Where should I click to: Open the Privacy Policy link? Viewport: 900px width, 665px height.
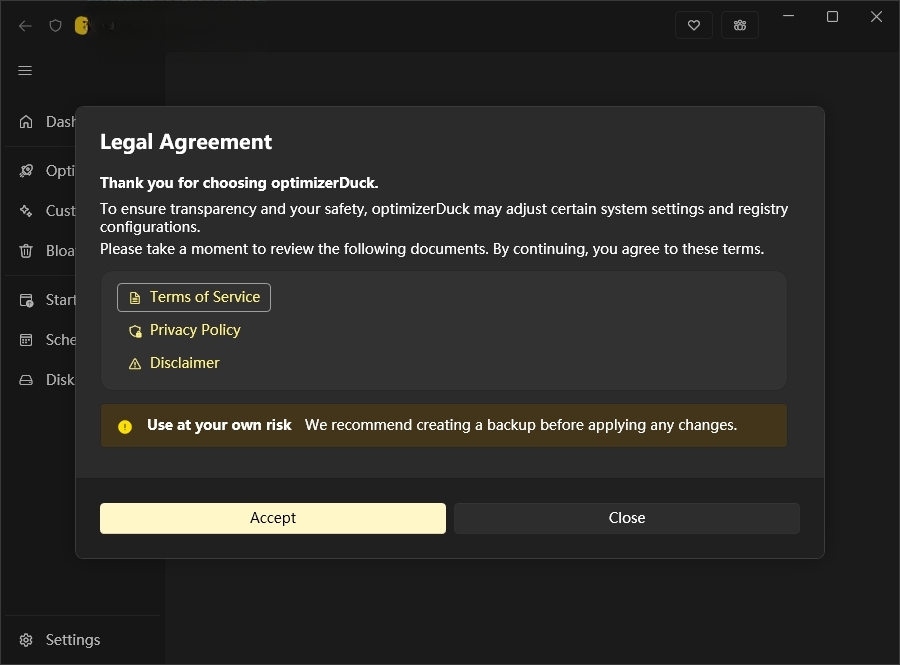(185, 330)
